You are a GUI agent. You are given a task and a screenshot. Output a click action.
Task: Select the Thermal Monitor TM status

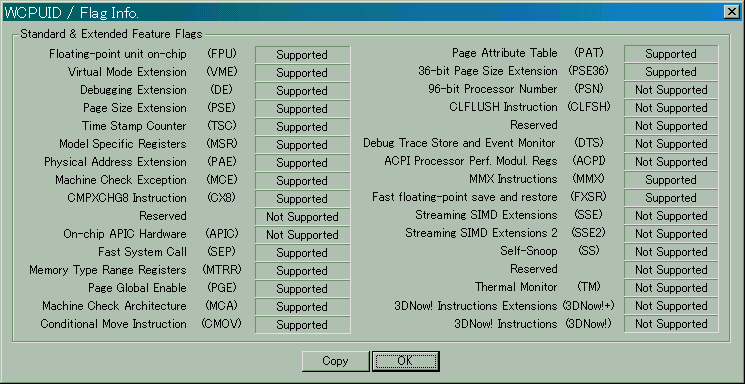(671, 288)
